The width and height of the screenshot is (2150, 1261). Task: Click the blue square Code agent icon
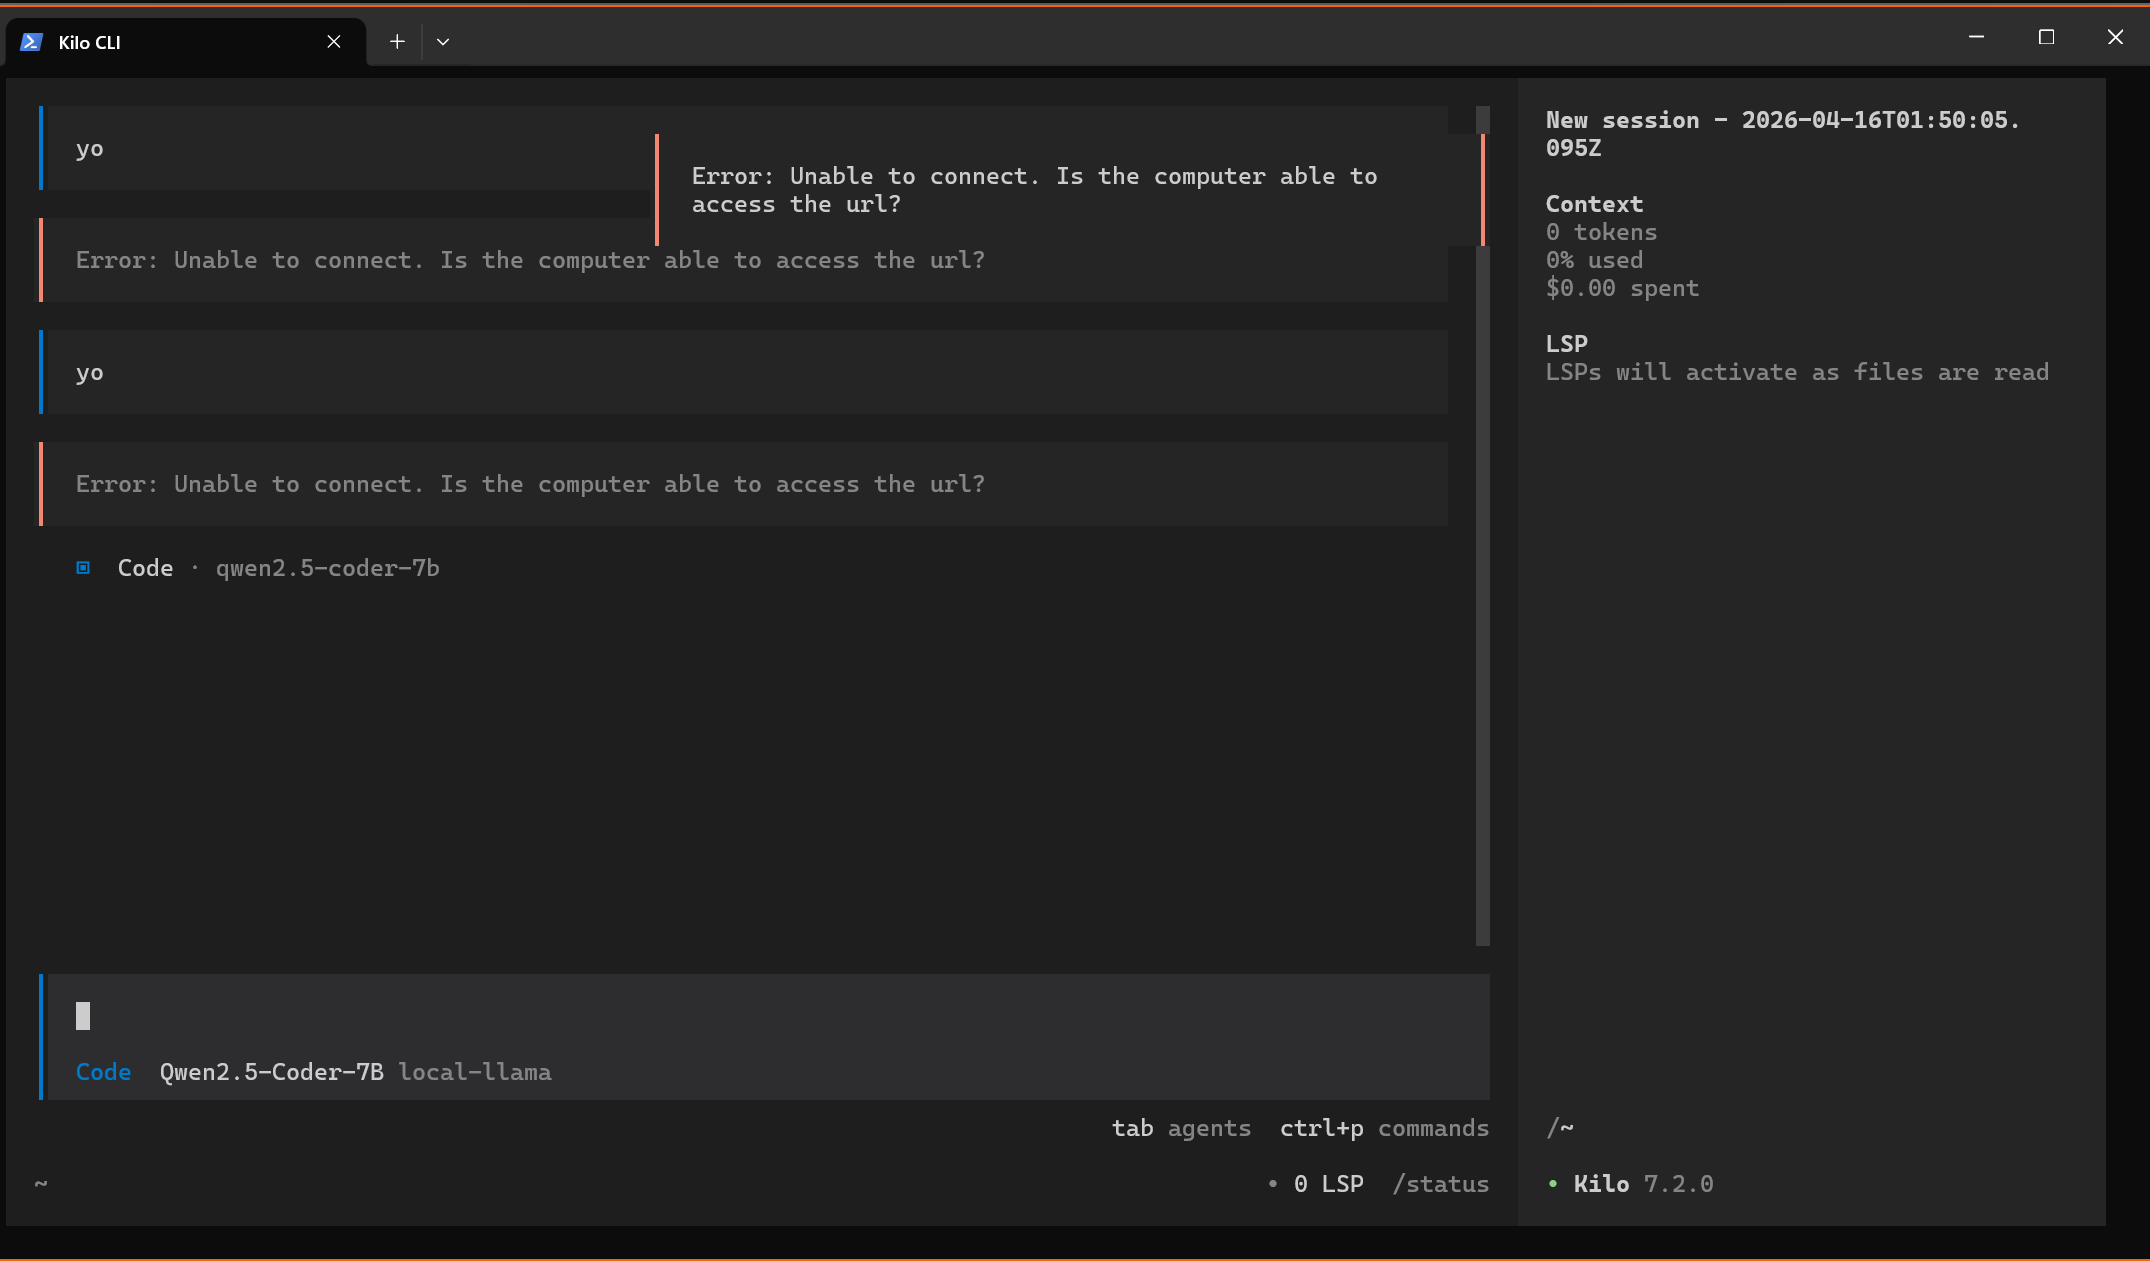point(84,568)
